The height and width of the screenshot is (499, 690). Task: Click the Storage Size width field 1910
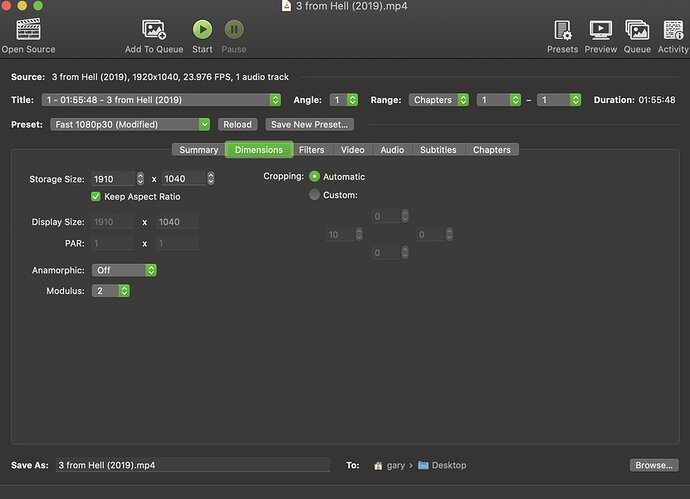113,179
